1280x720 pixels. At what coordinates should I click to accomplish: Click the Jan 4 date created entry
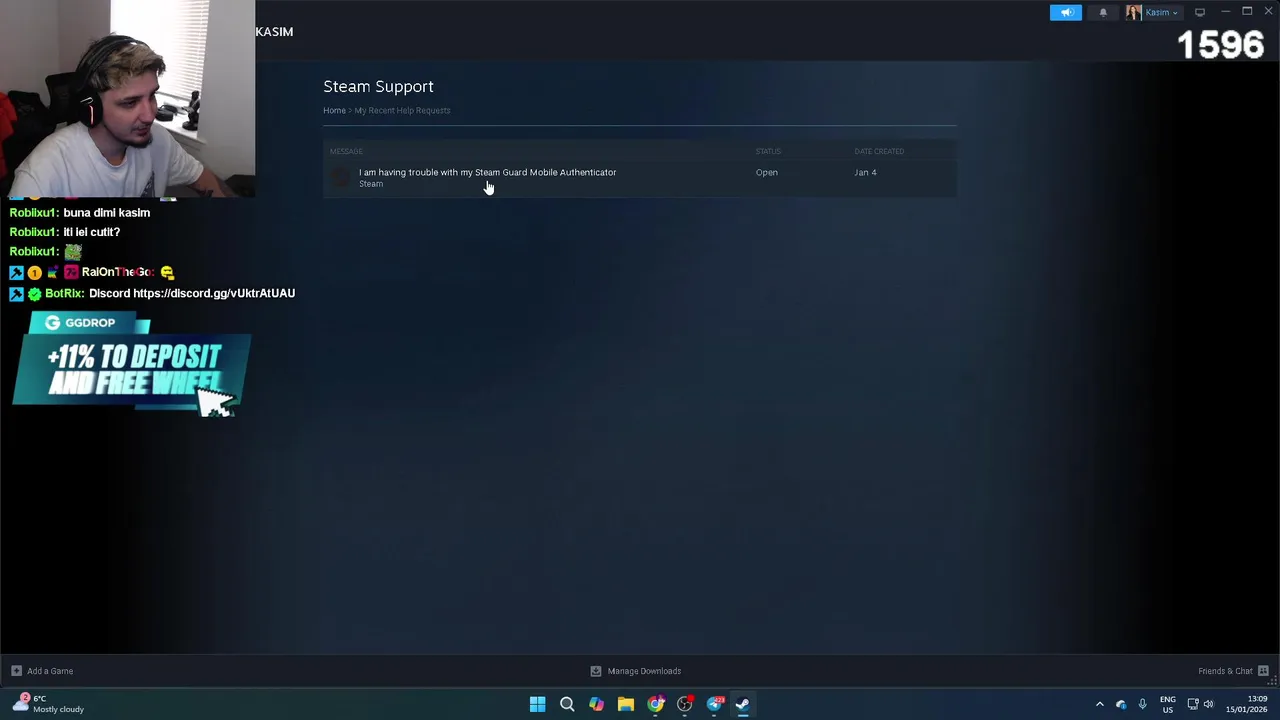tap(865, 172)
